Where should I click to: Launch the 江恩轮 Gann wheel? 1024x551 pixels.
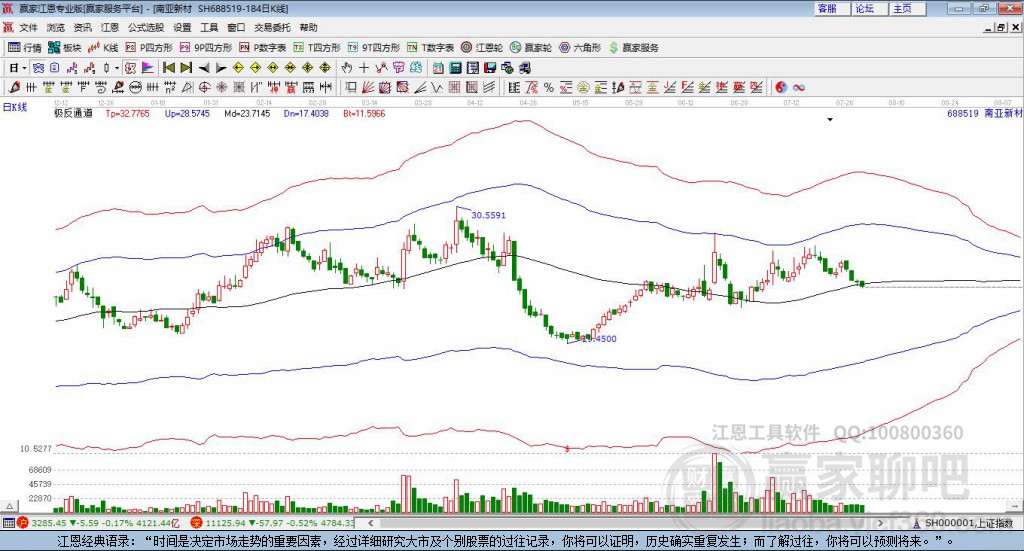pos(482,48)
